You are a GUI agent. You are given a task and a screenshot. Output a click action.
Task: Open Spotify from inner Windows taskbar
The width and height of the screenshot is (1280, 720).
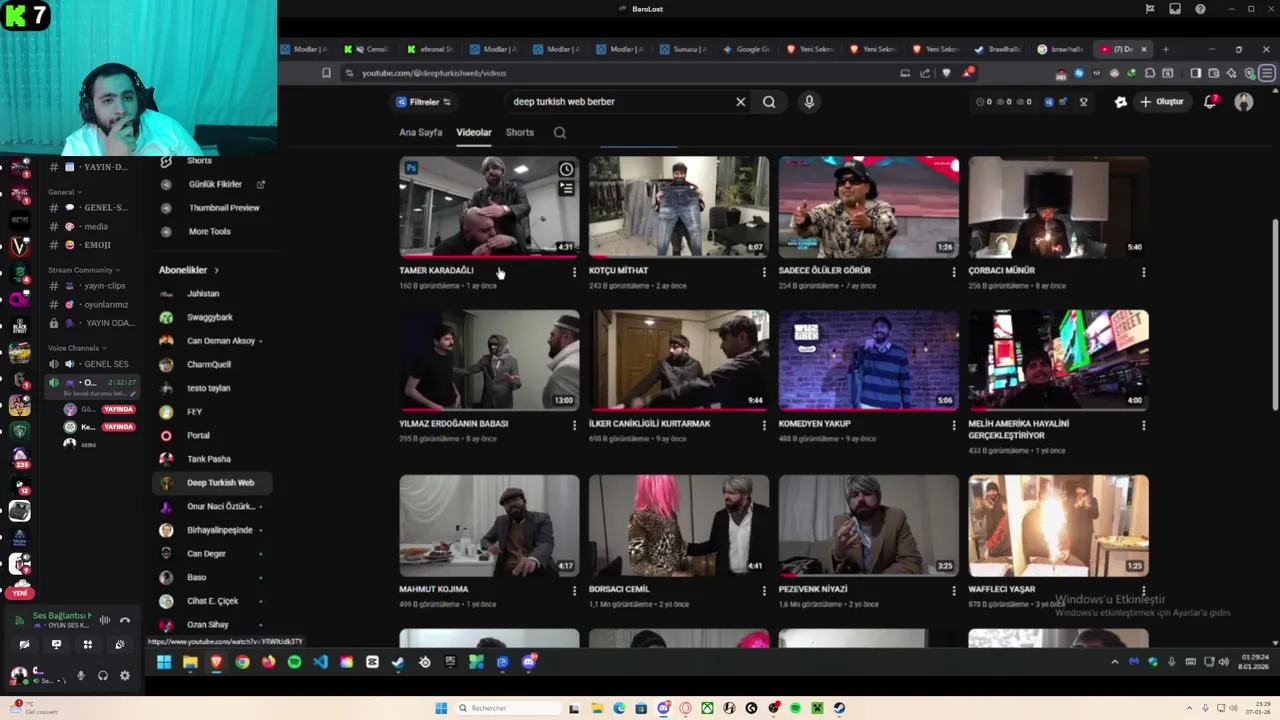click(294, 662)
